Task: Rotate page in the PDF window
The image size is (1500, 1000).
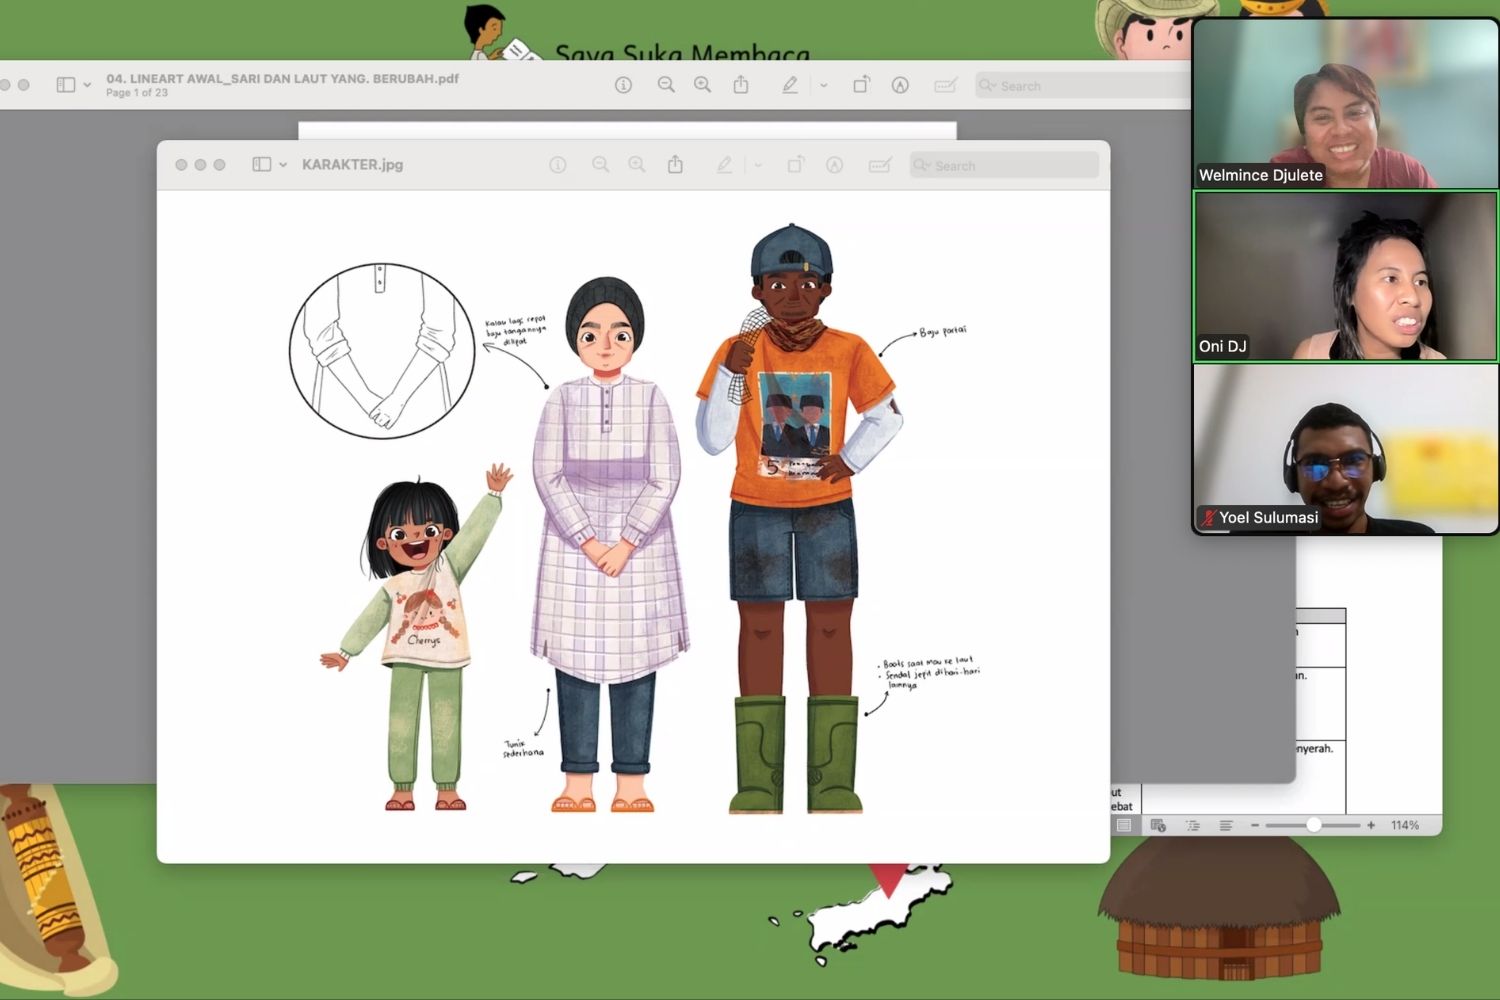Action: (861, 85)
